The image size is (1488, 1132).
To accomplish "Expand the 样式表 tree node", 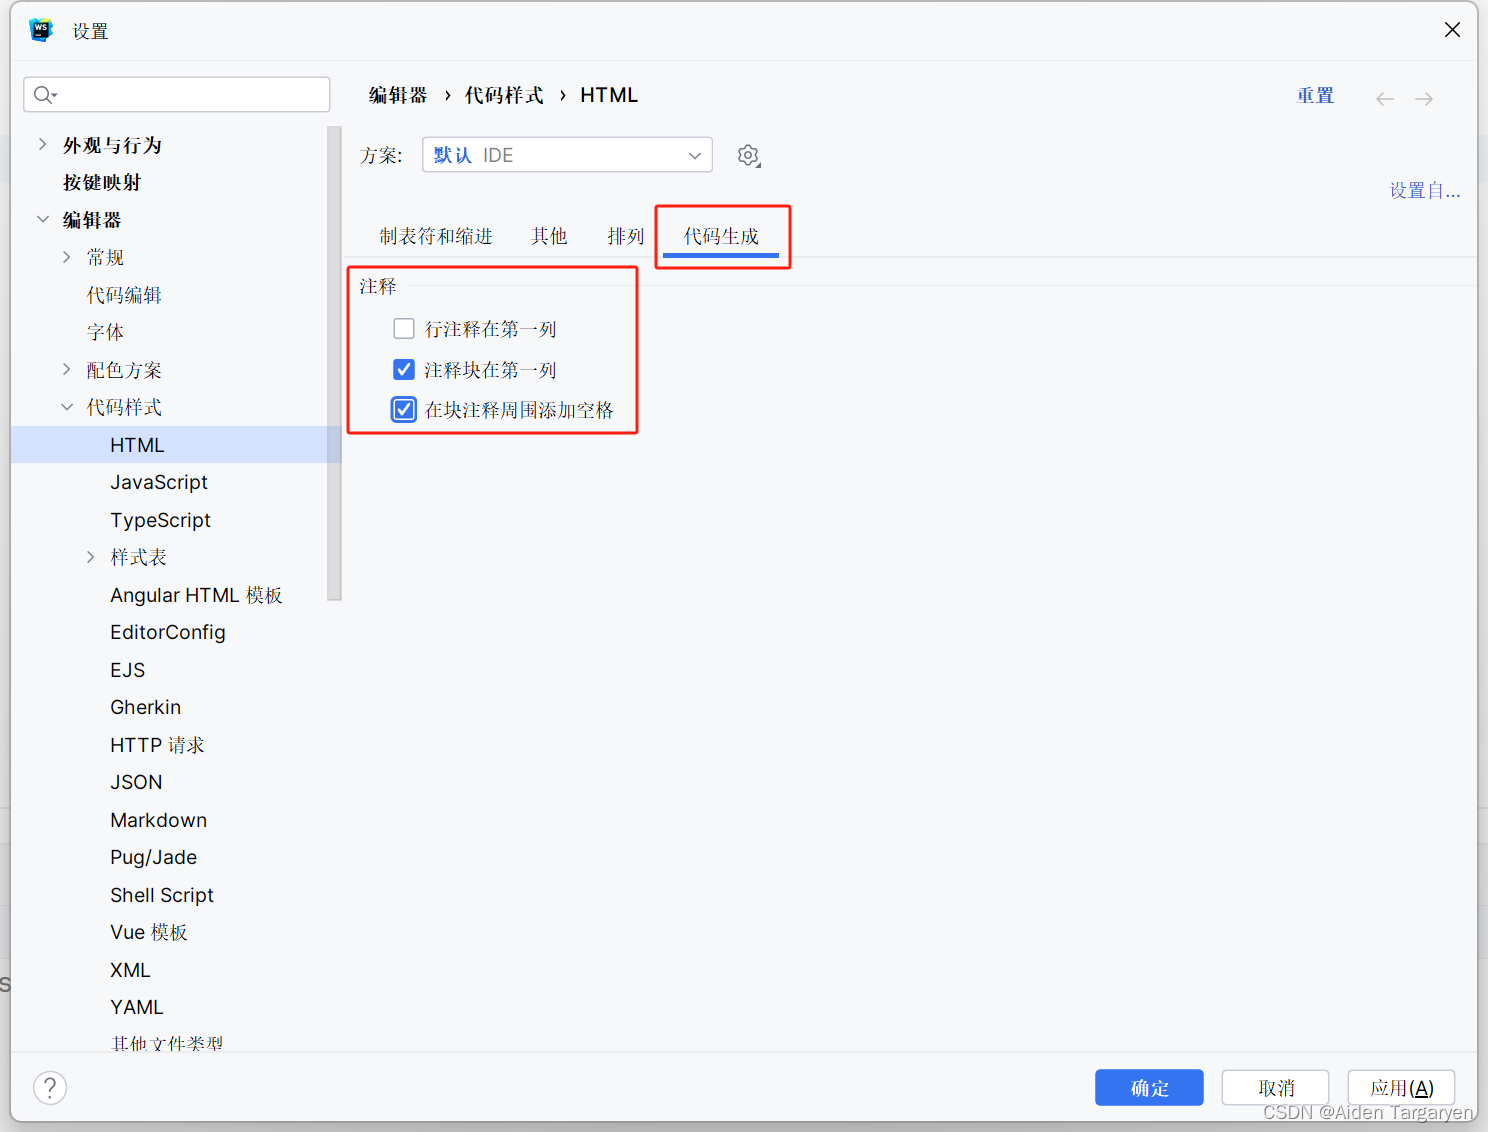I will [90, 557].
